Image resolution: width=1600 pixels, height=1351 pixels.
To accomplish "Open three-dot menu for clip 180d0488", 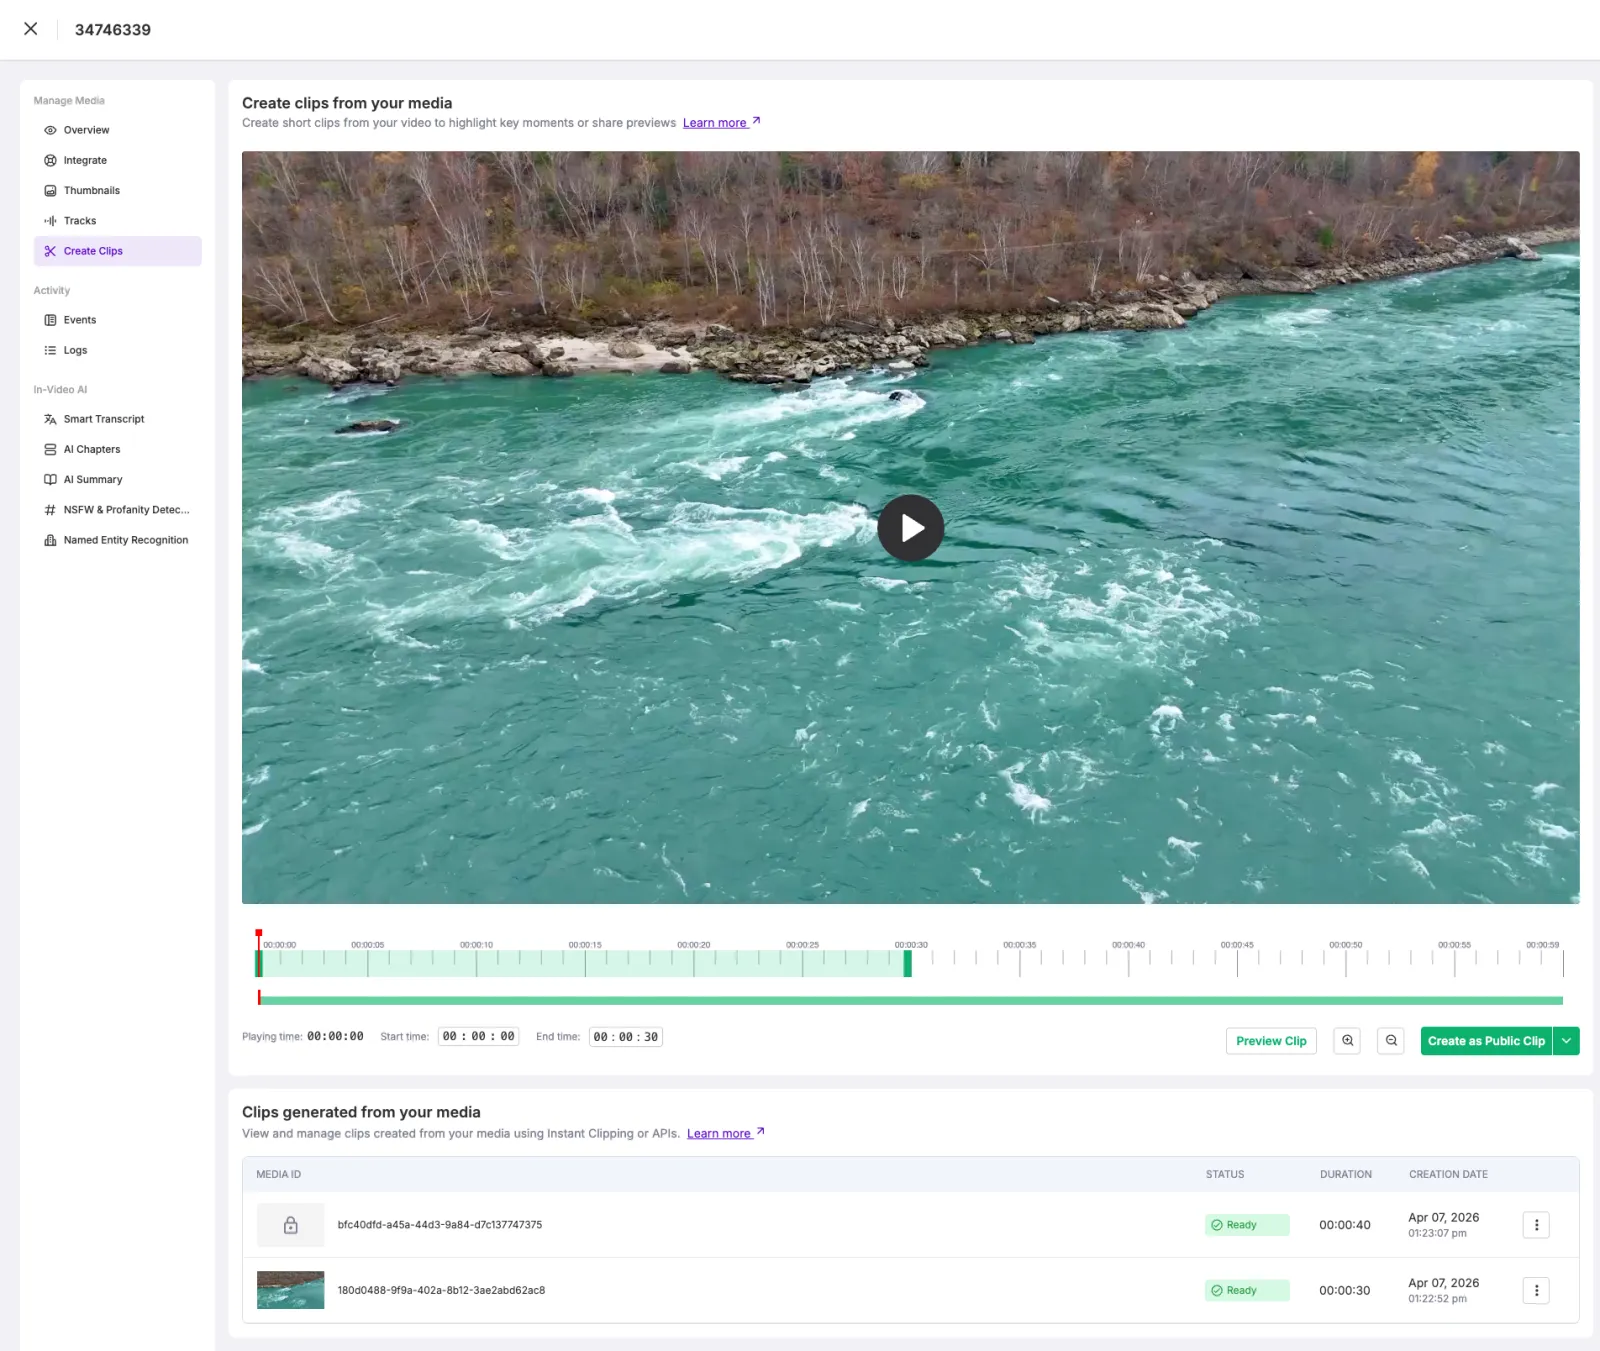I will (1536, 1291).
